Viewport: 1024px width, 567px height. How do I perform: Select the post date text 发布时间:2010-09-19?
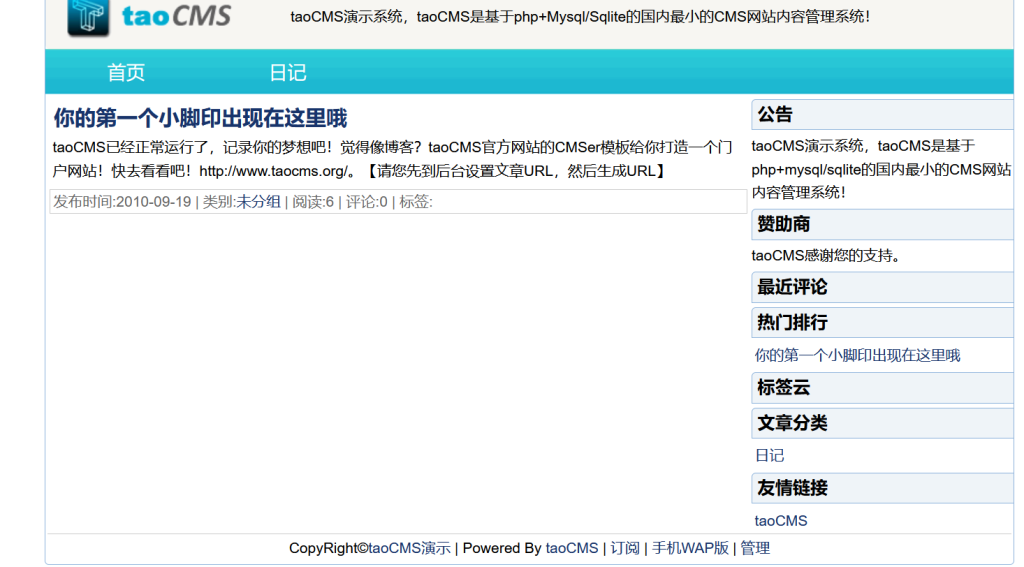tap(122, 202)
